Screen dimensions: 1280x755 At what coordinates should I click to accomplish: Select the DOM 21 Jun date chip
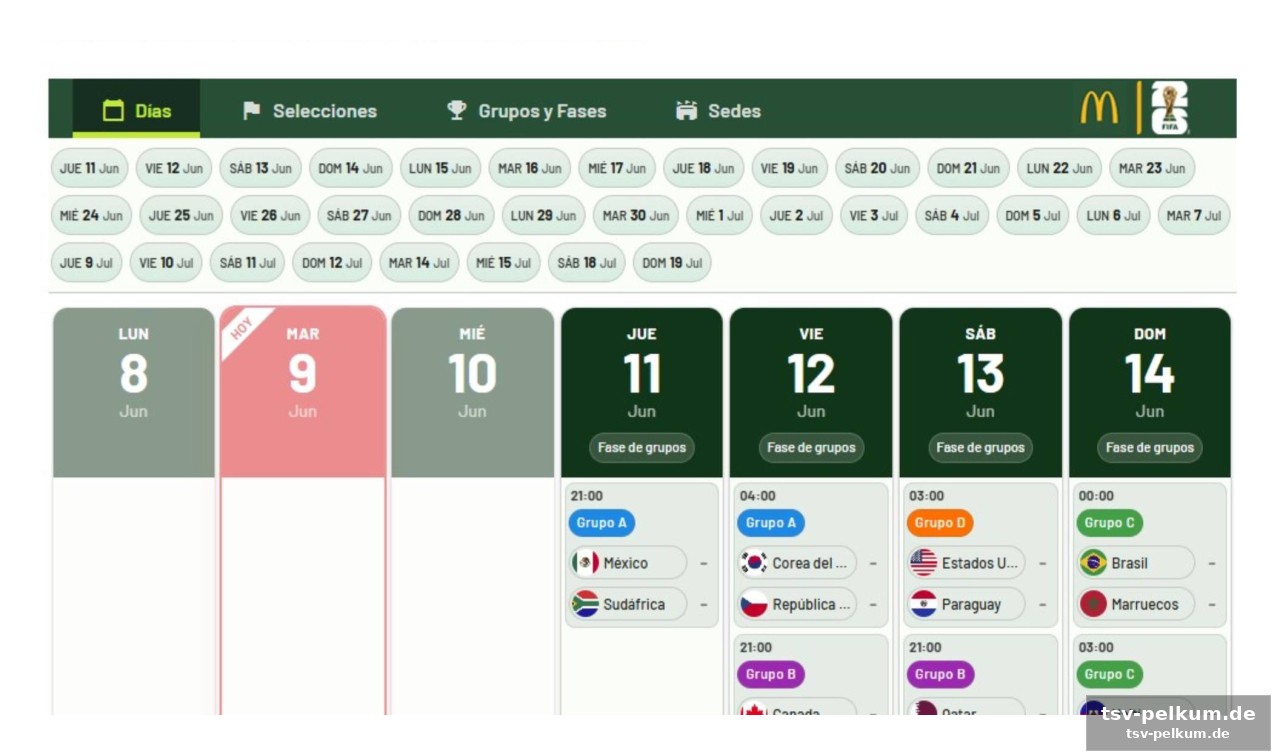tap(968, 168)
